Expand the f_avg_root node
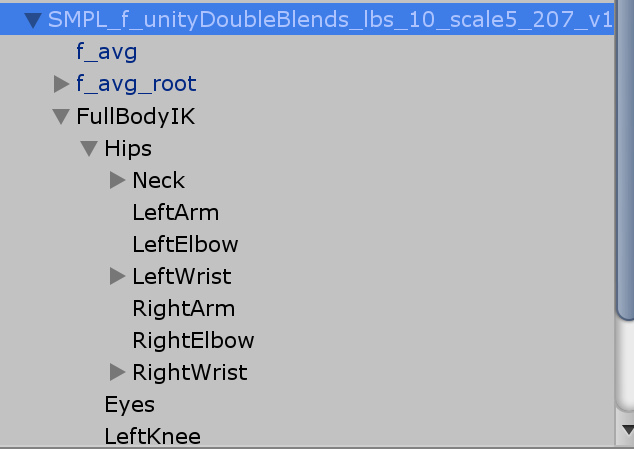 tap(62, 84)
